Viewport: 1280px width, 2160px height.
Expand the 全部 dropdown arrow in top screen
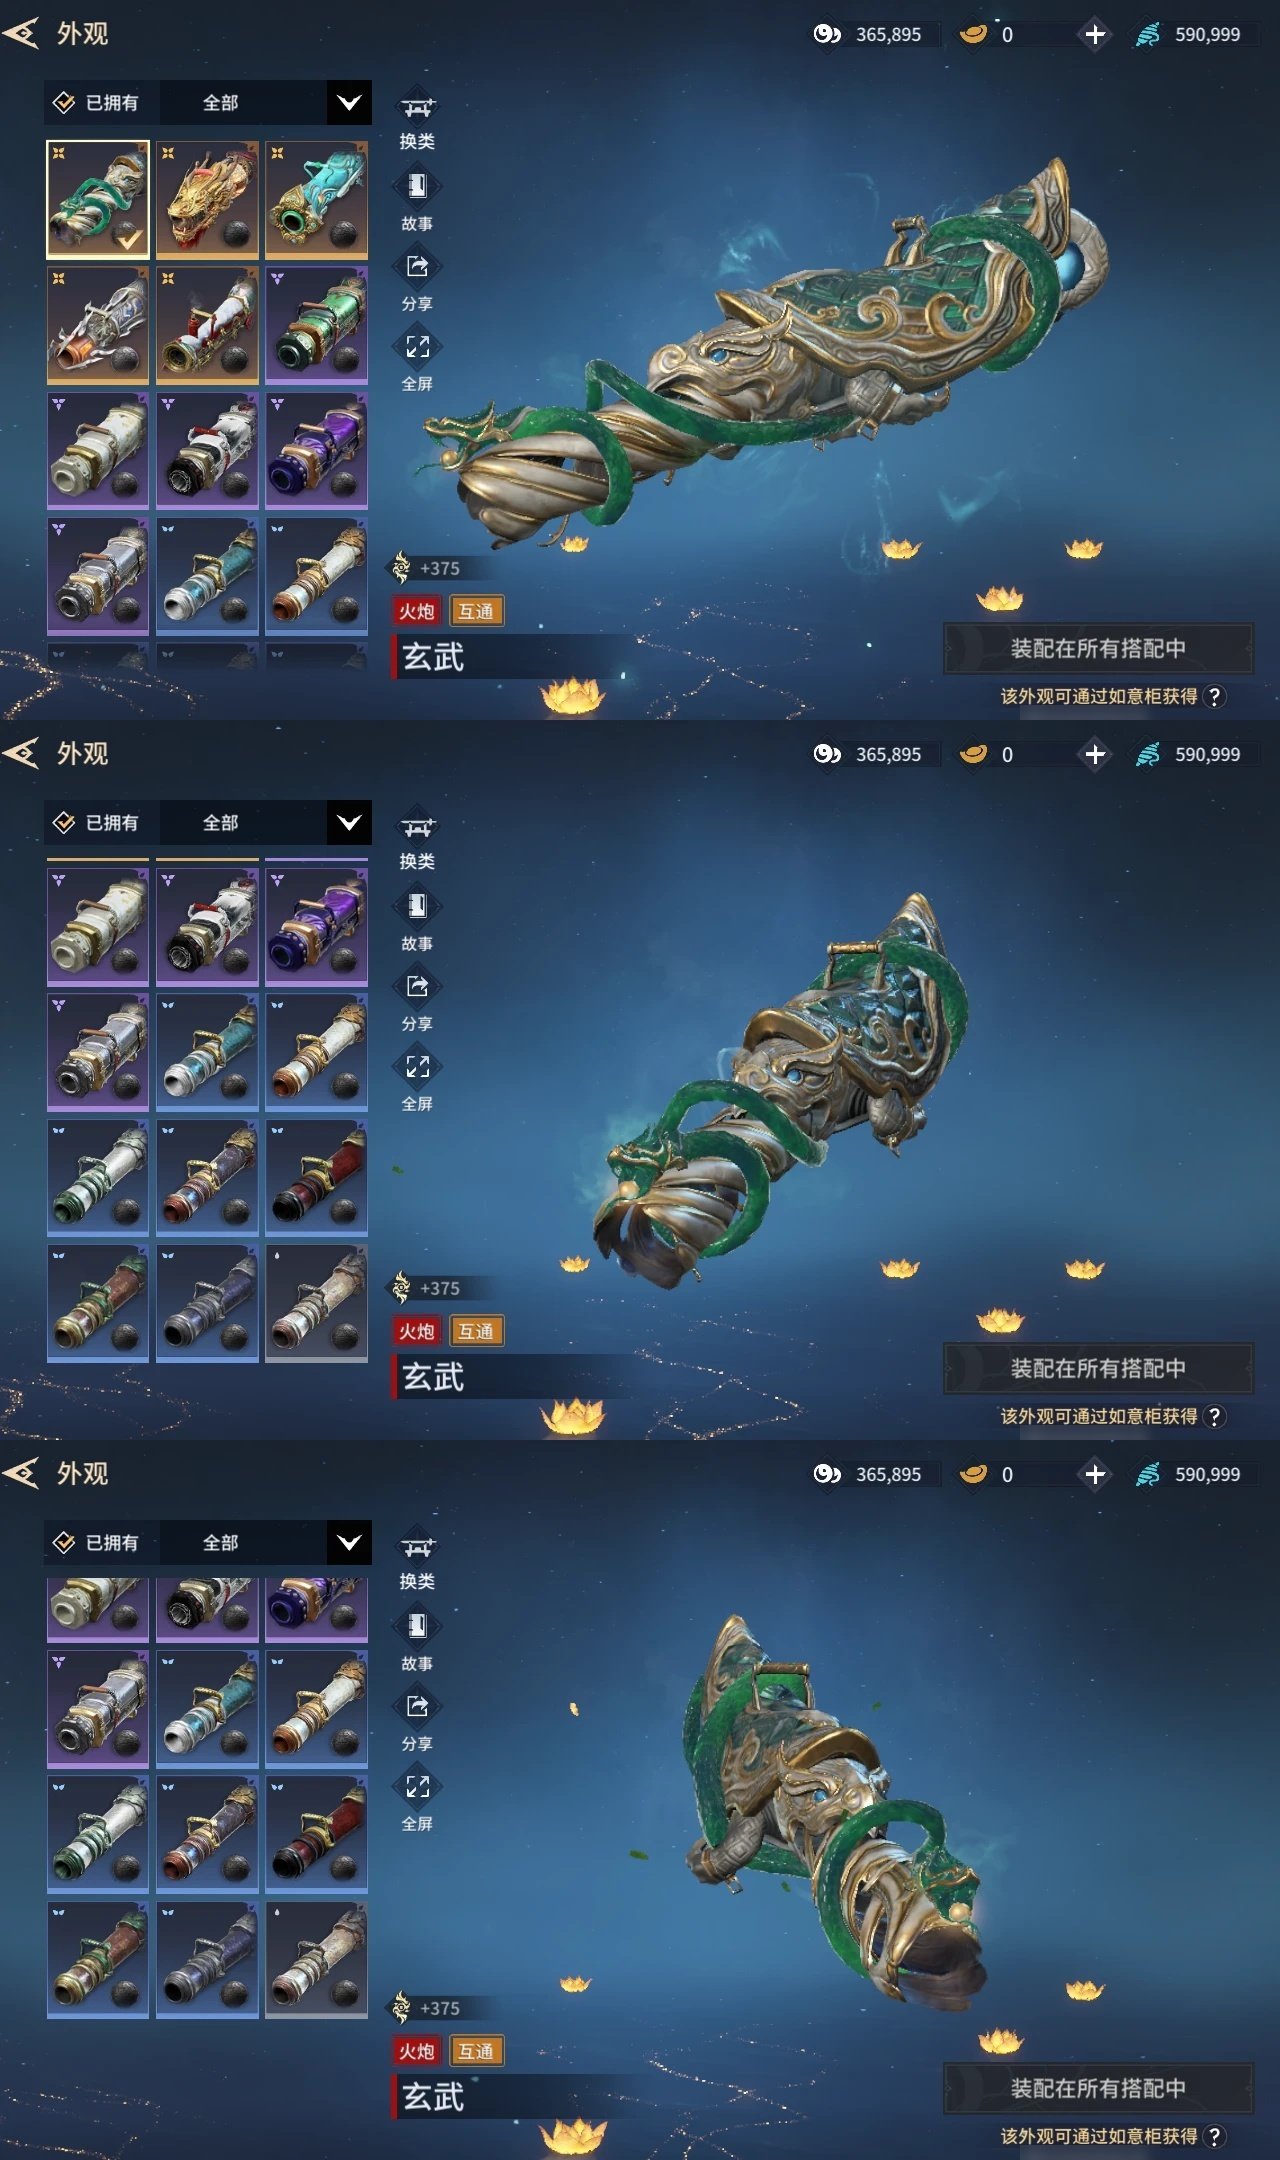tap(349, 102)
